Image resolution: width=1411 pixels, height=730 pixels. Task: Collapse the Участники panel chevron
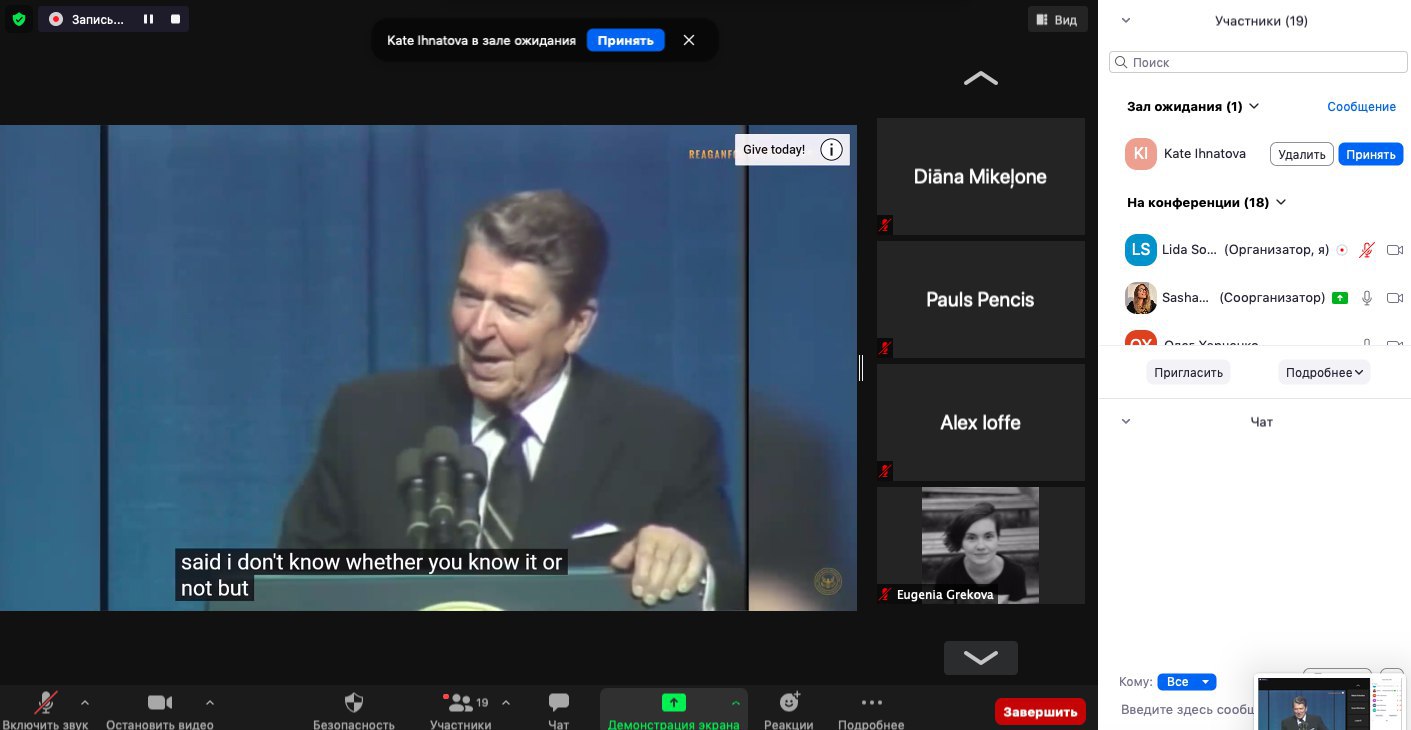1126,20
